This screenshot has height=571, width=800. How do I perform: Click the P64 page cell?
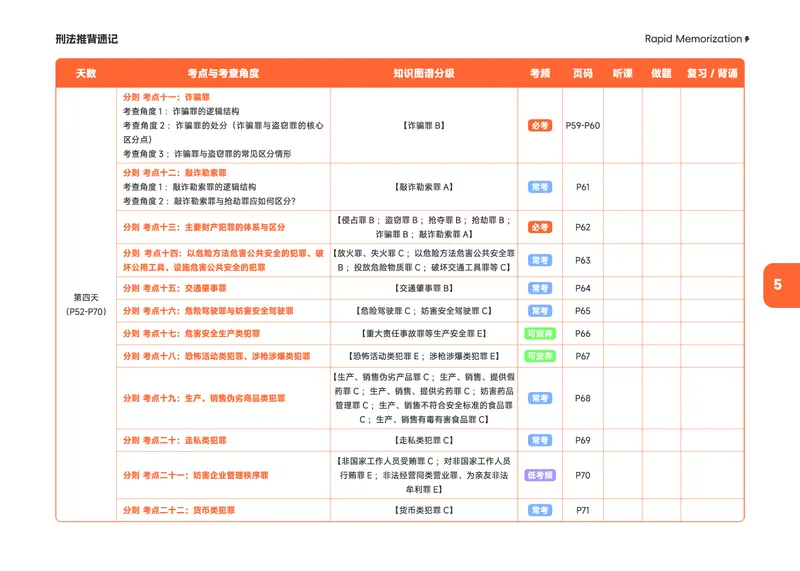[x=583, y=288]
